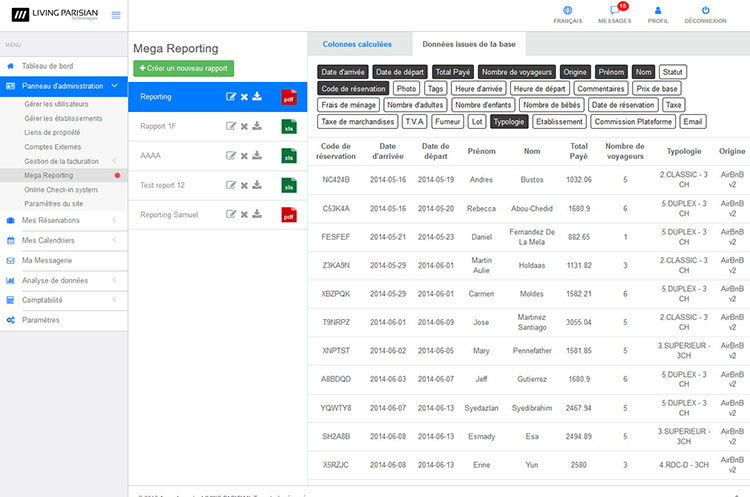Click the hamburger menu icon
This screenshot has height=497, width=750.
pyautogui.click(x=116, y=15)
